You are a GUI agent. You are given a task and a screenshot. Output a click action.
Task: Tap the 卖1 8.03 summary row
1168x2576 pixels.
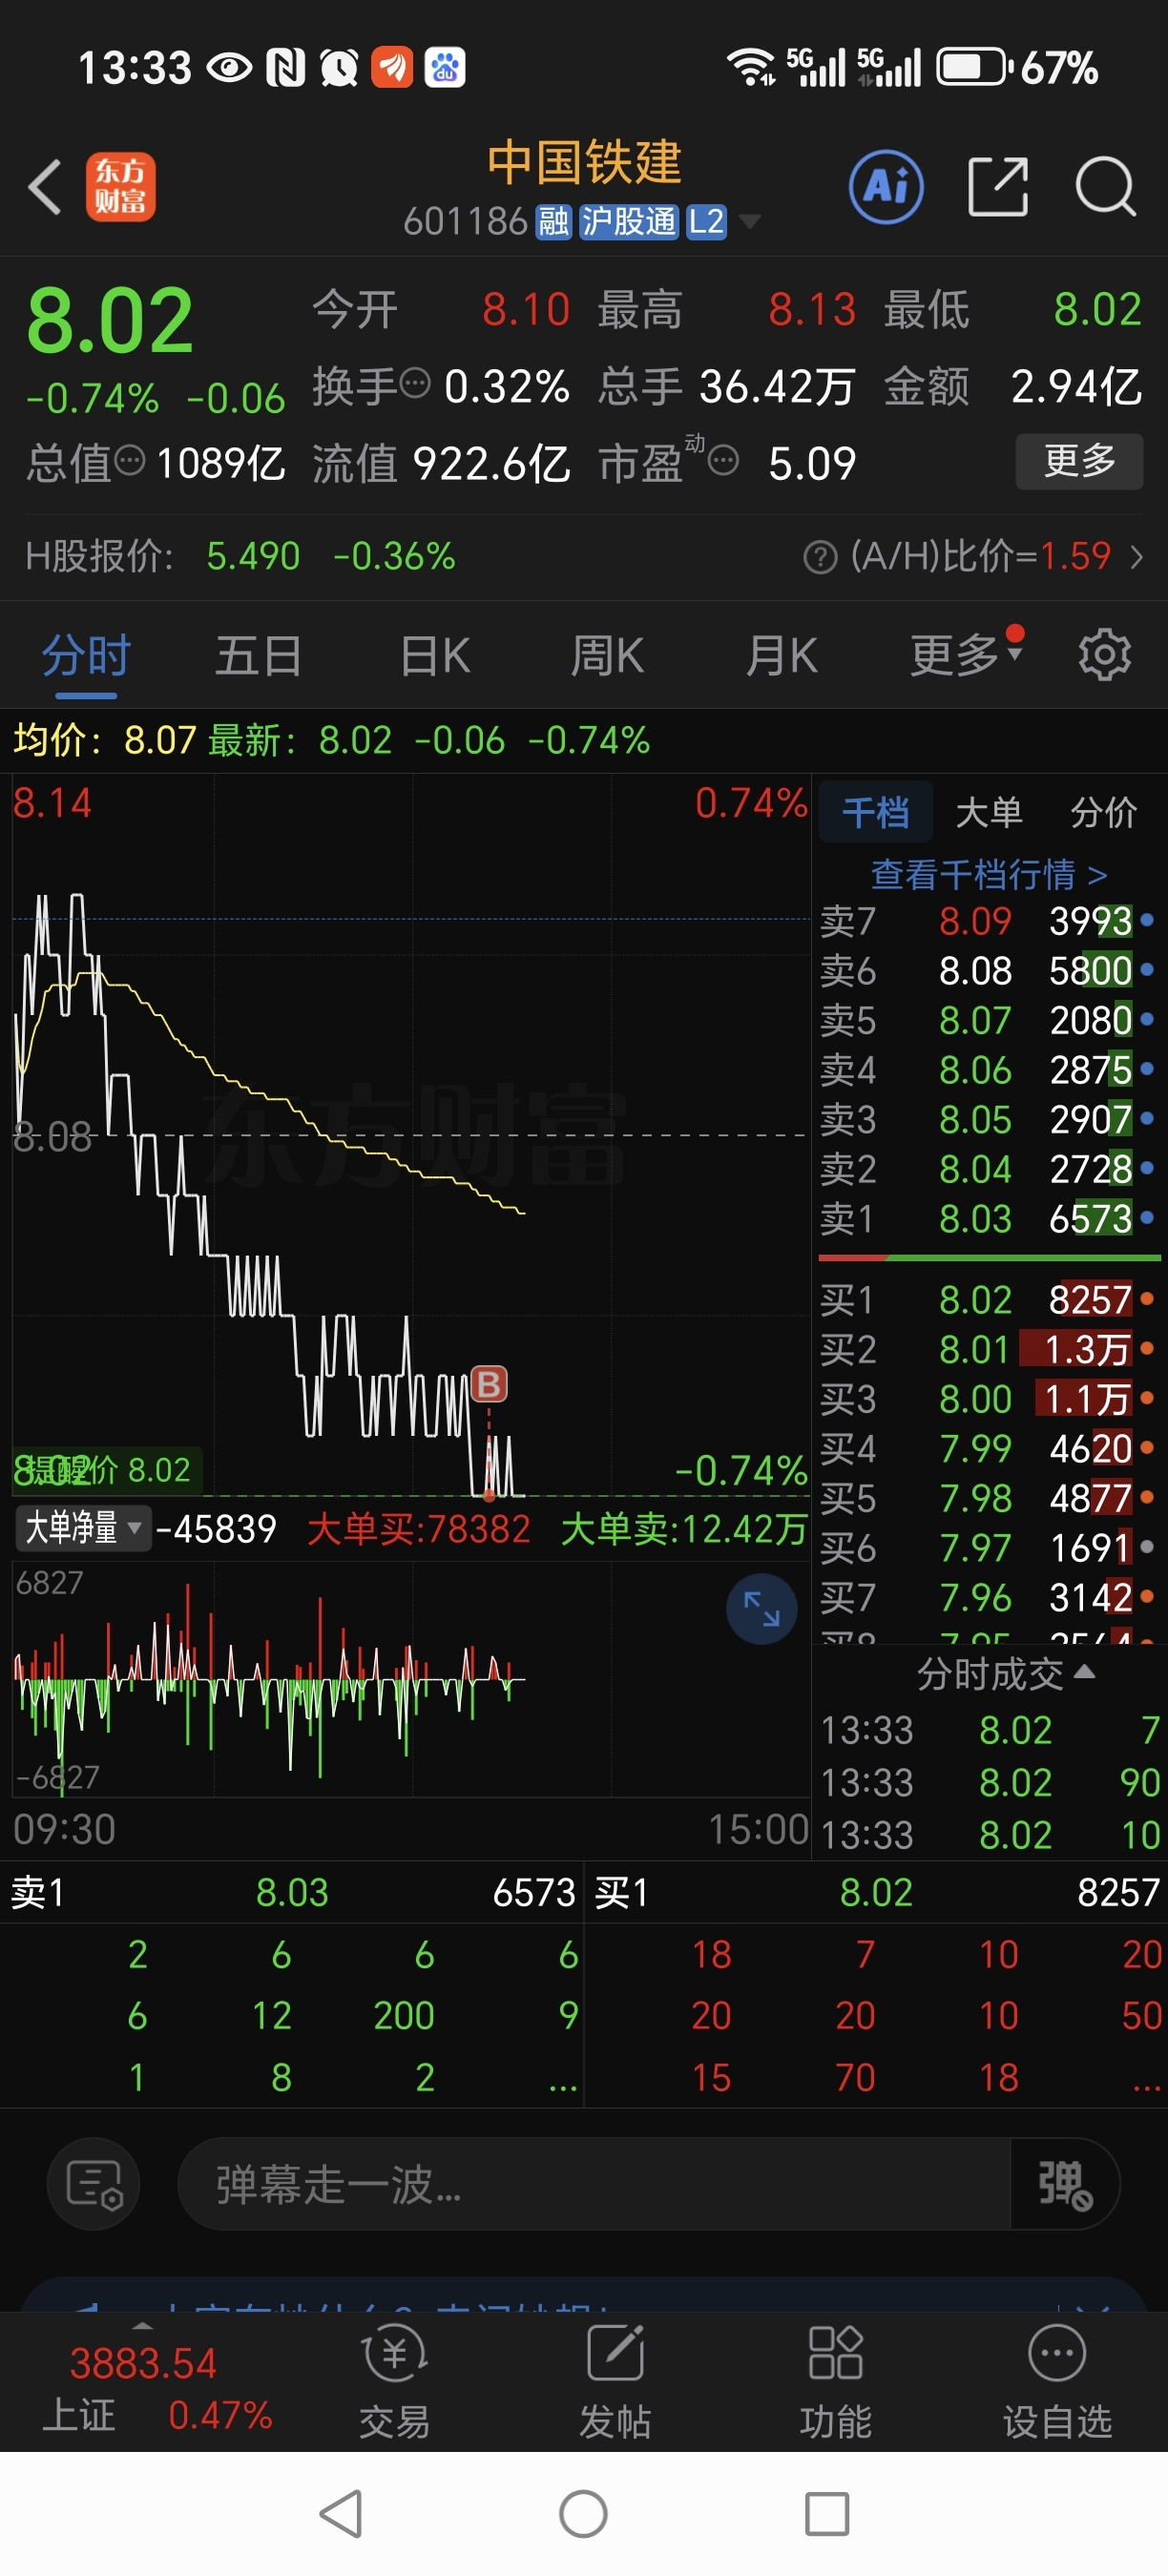tap(292, 1892)
